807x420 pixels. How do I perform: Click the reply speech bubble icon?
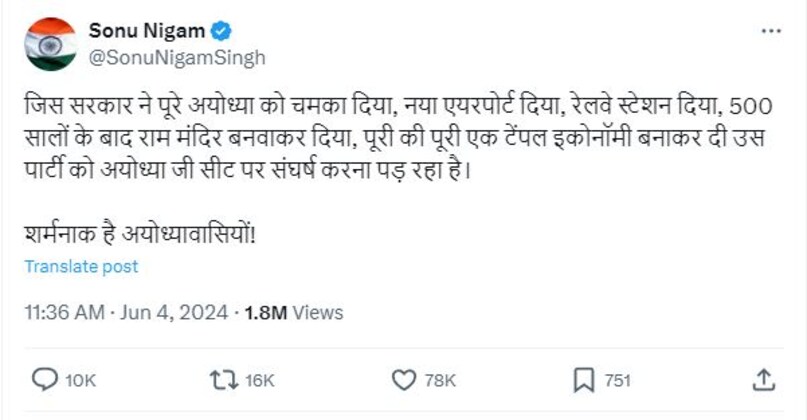[46, 380]
